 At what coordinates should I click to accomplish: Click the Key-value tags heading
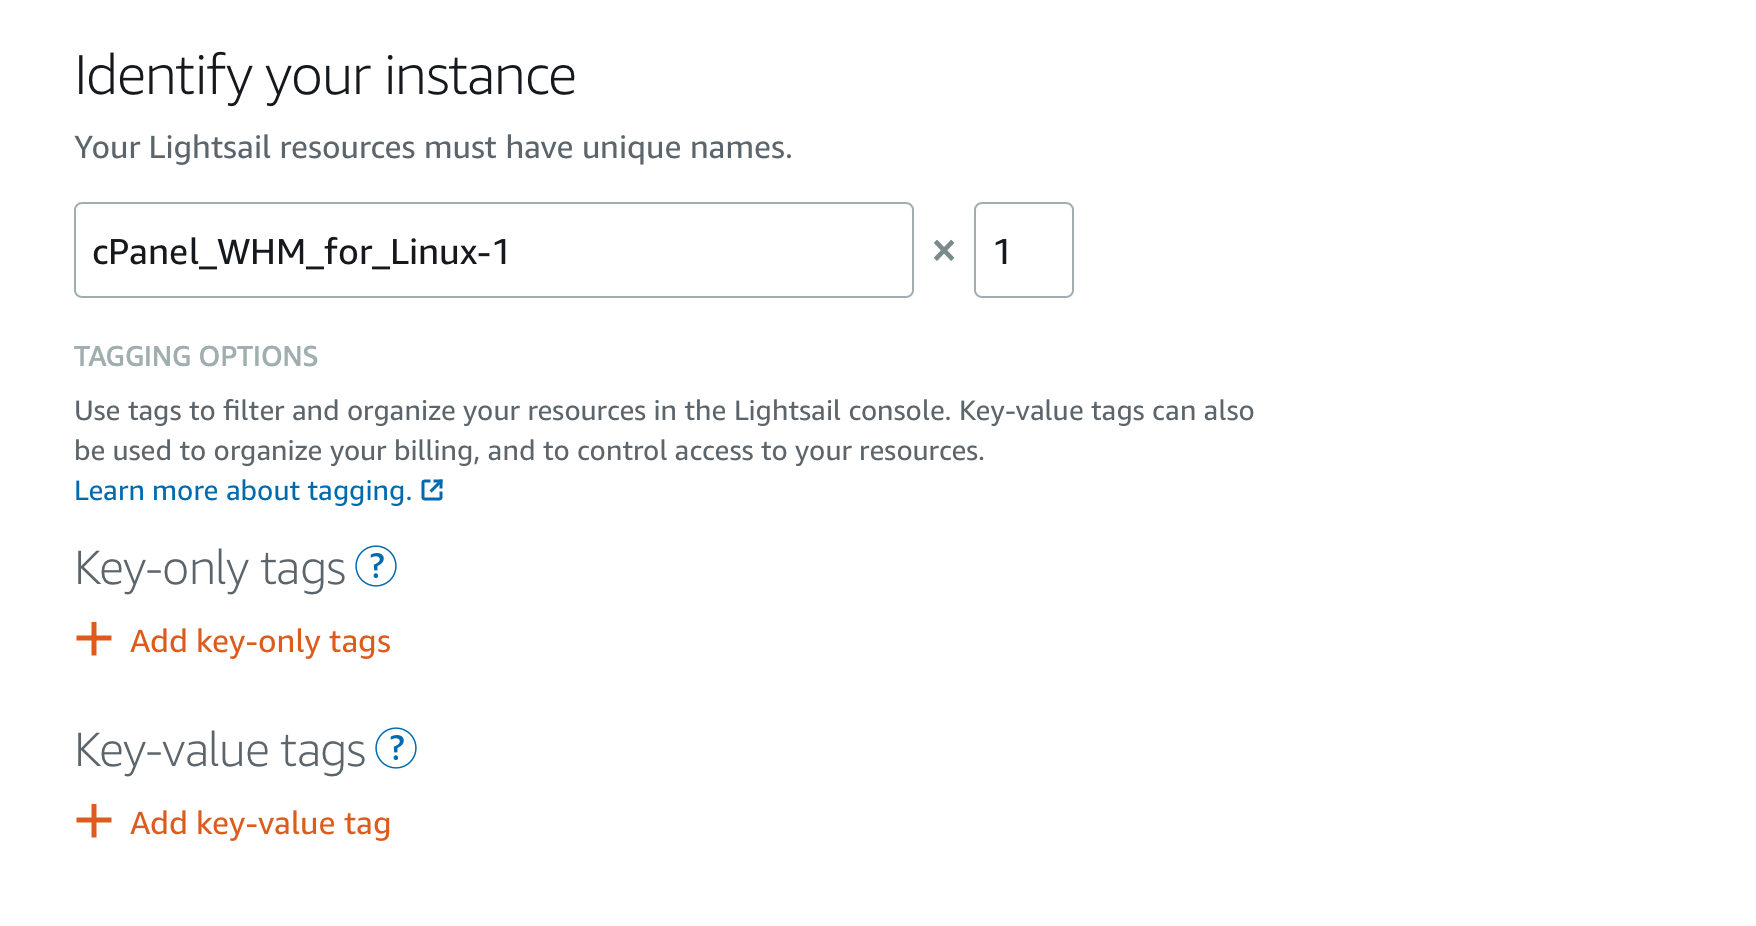pos(220,751)
